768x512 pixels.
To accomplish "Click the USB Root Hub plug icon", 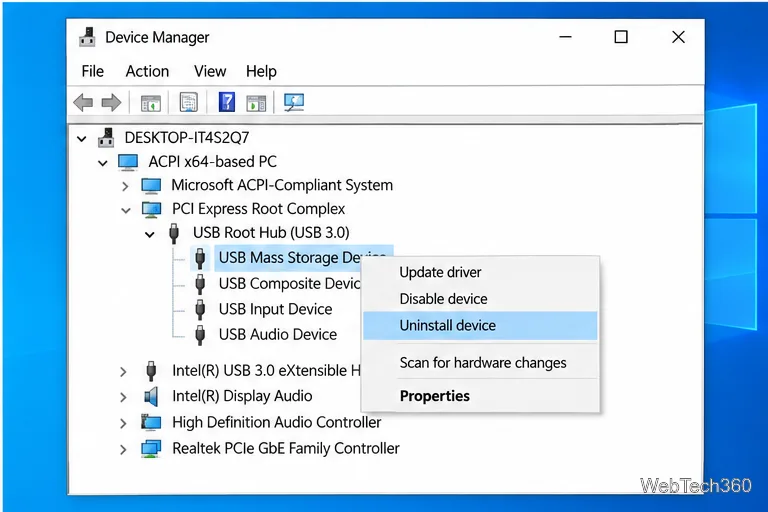I will [x=173, y=233].
